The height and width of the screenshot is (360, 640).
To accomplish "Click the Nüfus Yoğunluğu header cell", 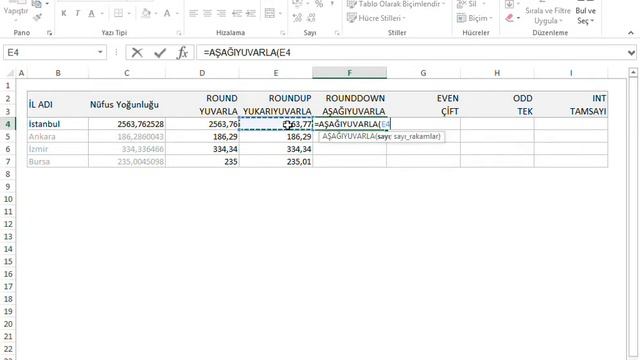I will [127, 104].
